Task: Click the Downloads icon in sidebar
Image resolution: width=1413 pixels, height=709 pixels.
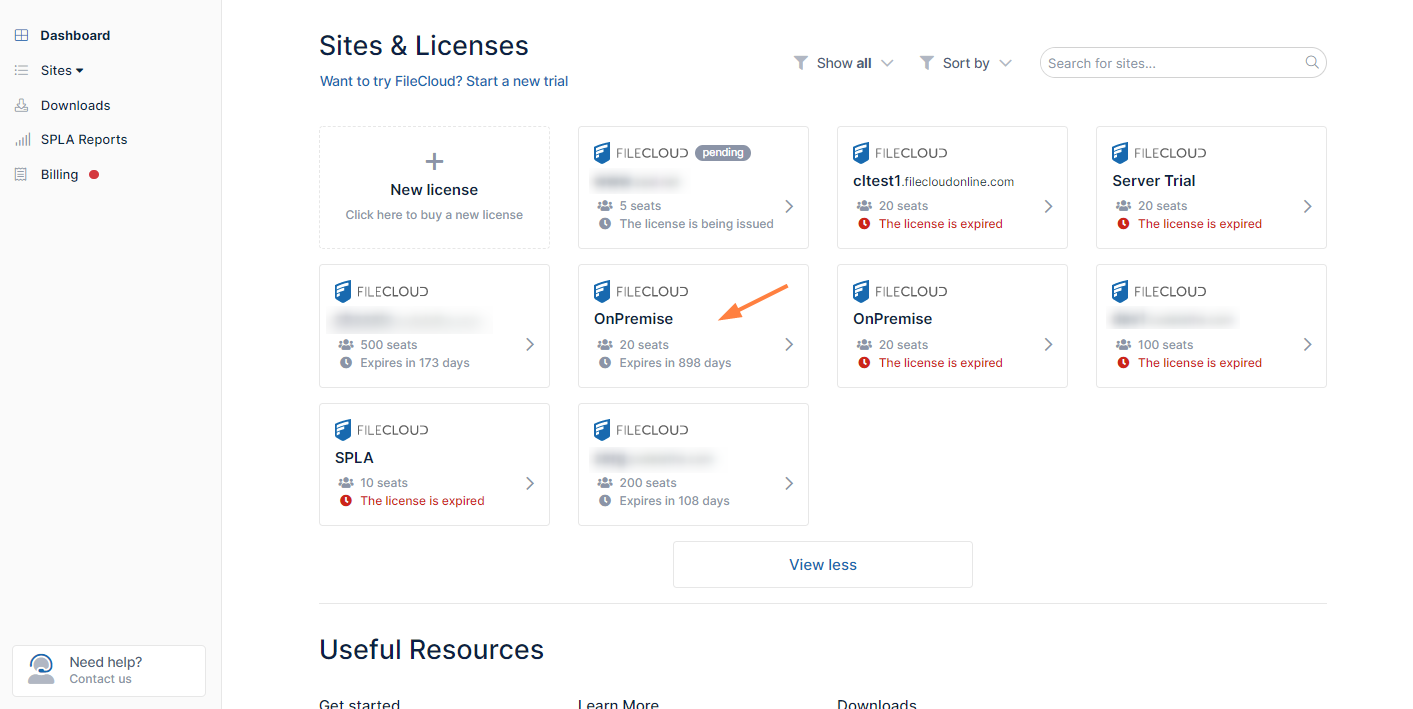Action: [21, 105]
